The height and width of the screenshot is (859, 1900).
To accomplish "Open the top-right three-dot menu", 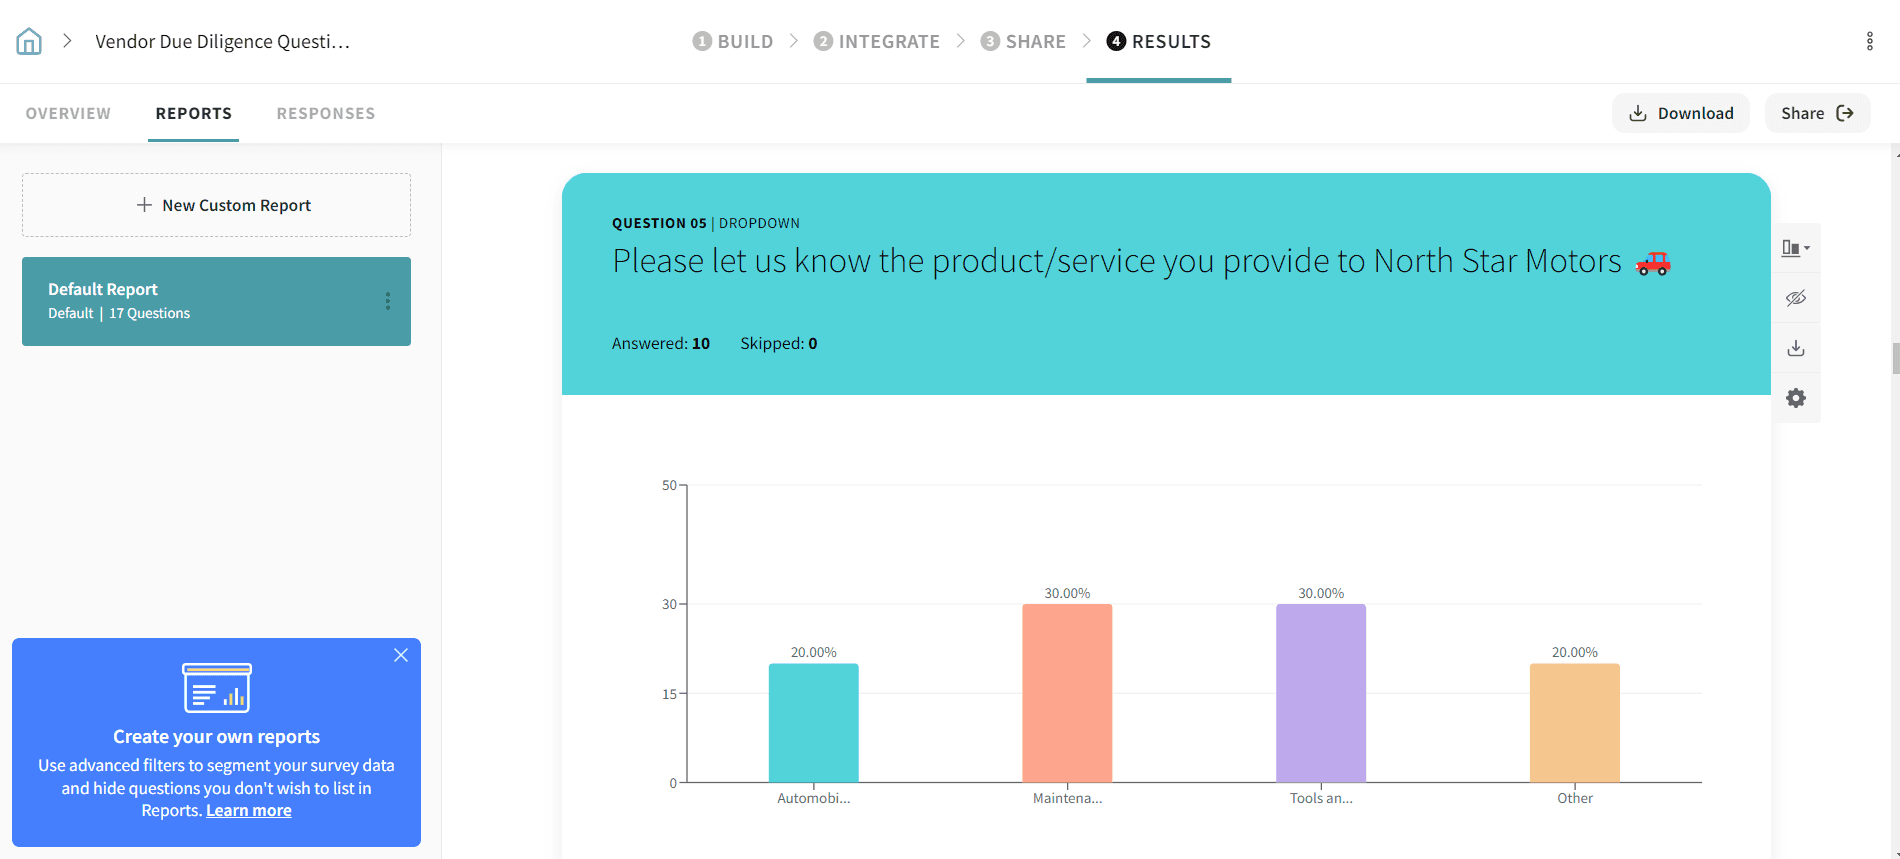I will tap(1869, 41).
